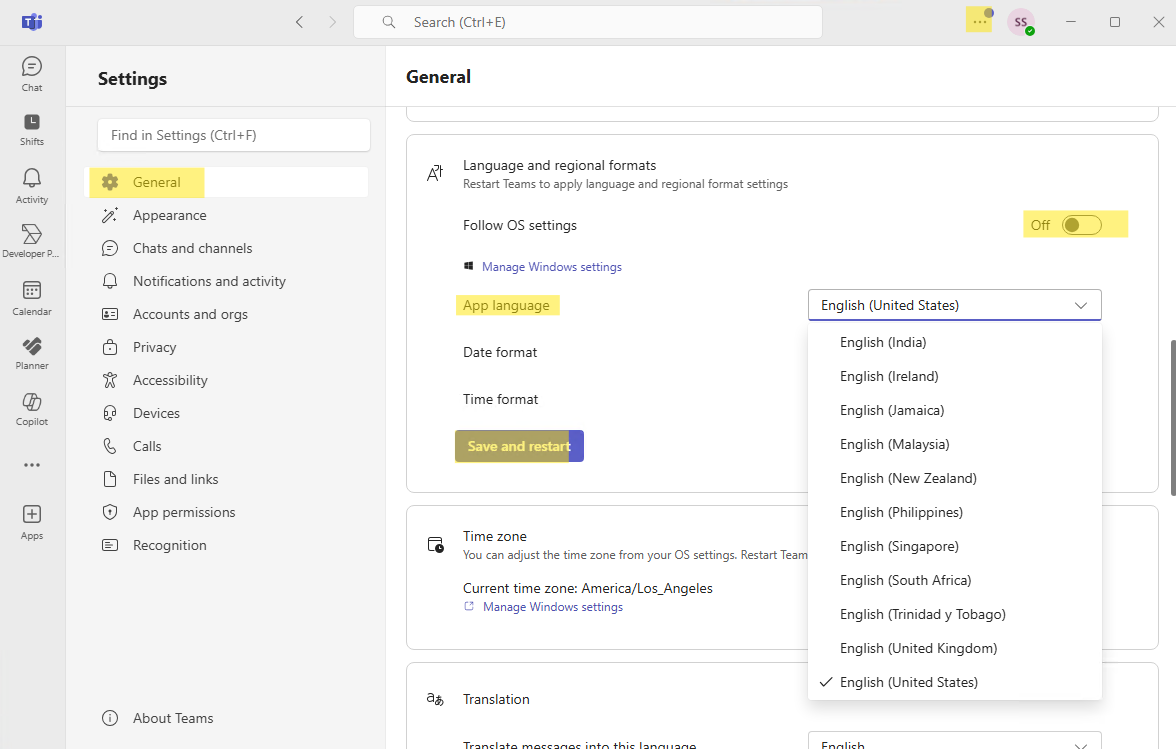1176x749 pixels.
Task: Go to Notifications and activity settings
Action: point(209,281)
